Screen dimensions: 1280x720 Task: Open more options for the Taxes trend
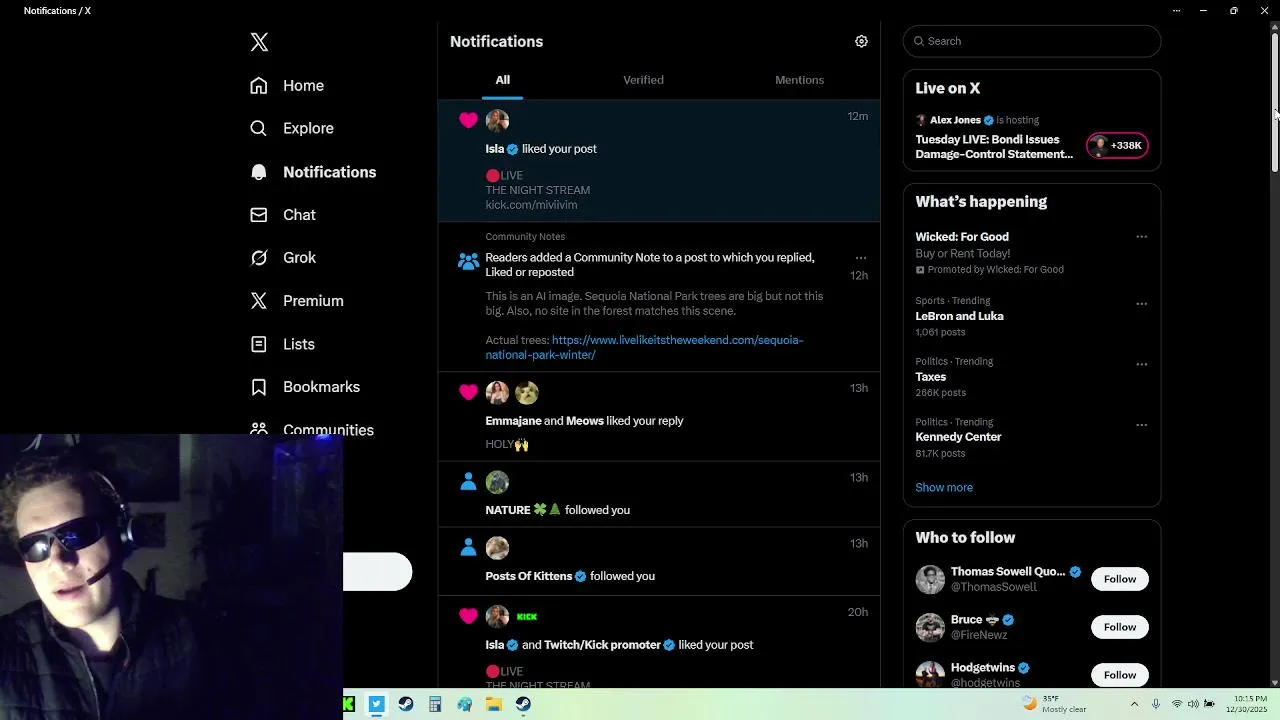coord(1141,365)
